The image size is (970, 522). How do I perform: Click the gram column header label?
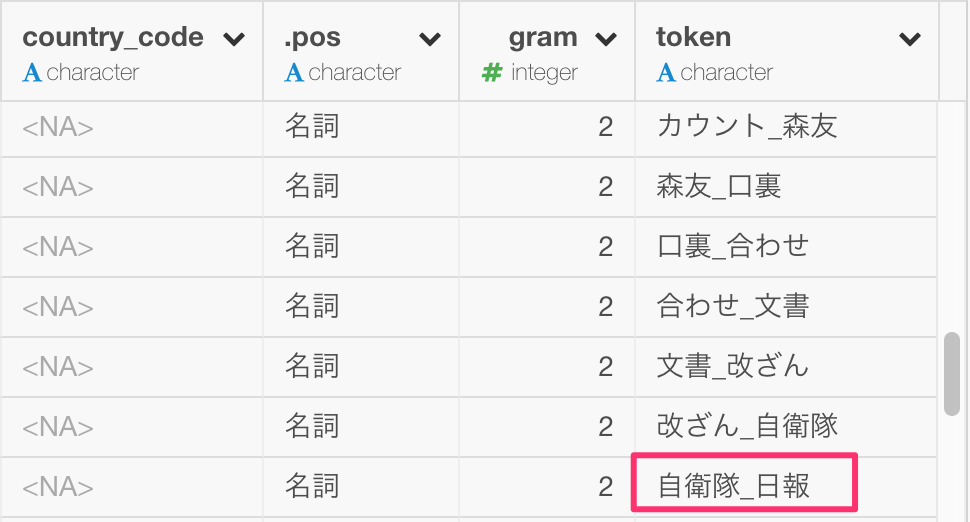pyautogui.click(x=543, y=38)
